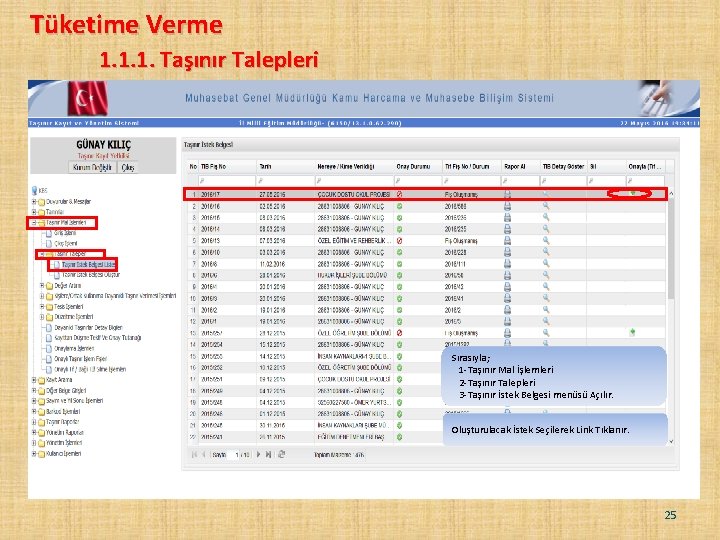This screenshot has width=720, height=540.
Task: Open detail magnifier for row 2016/3
Action: point(546,298)
